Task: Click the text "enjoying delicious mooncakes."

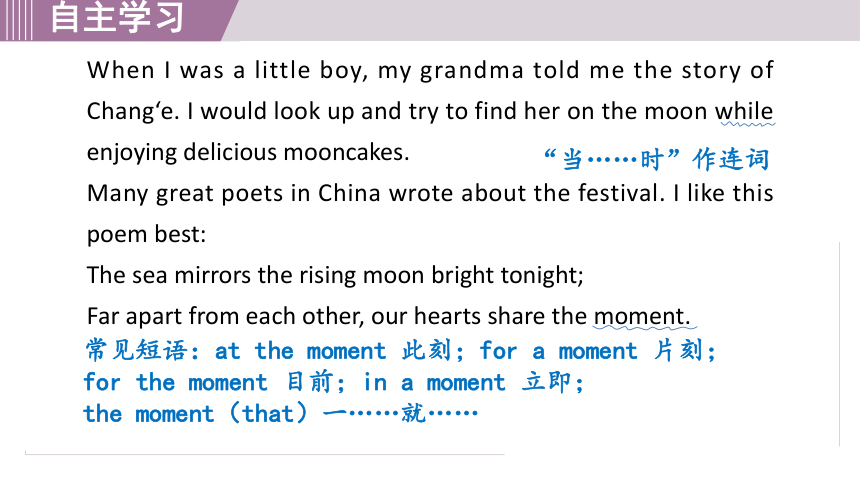Action: click(248, 153)
